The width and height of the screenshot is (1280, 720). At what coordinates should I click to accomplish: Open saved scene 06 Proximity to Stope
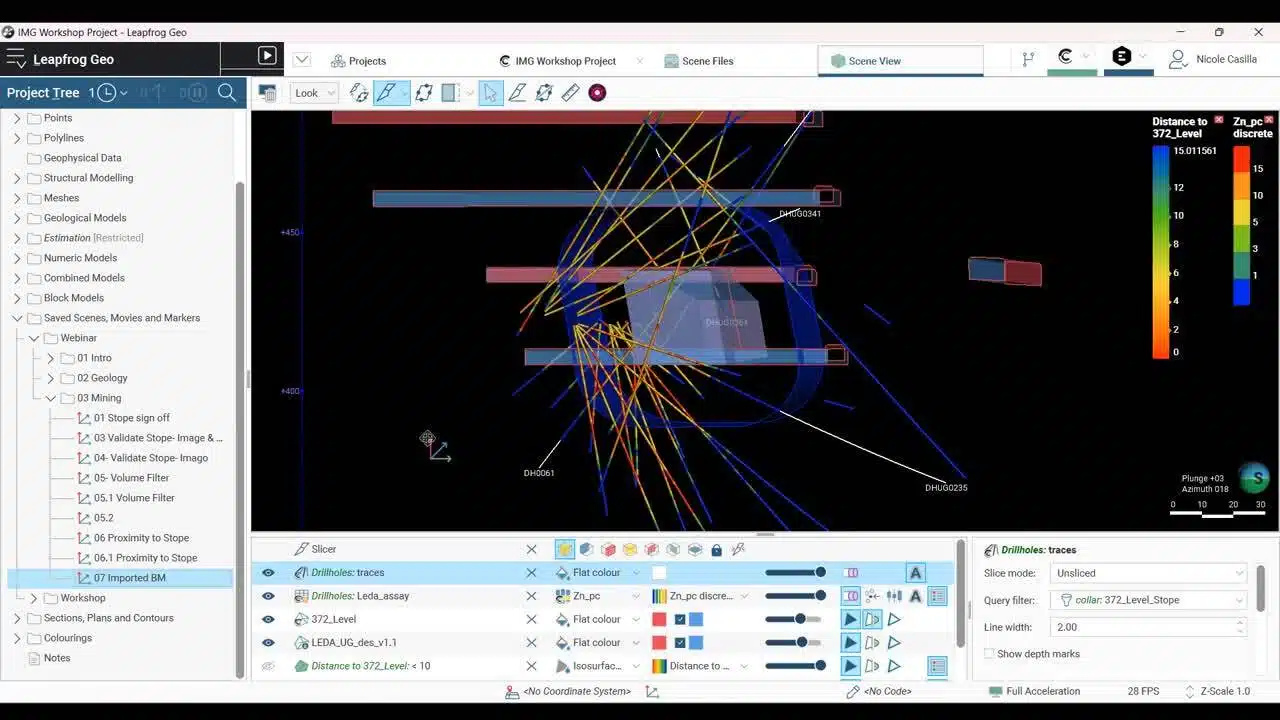click(141, 538)
